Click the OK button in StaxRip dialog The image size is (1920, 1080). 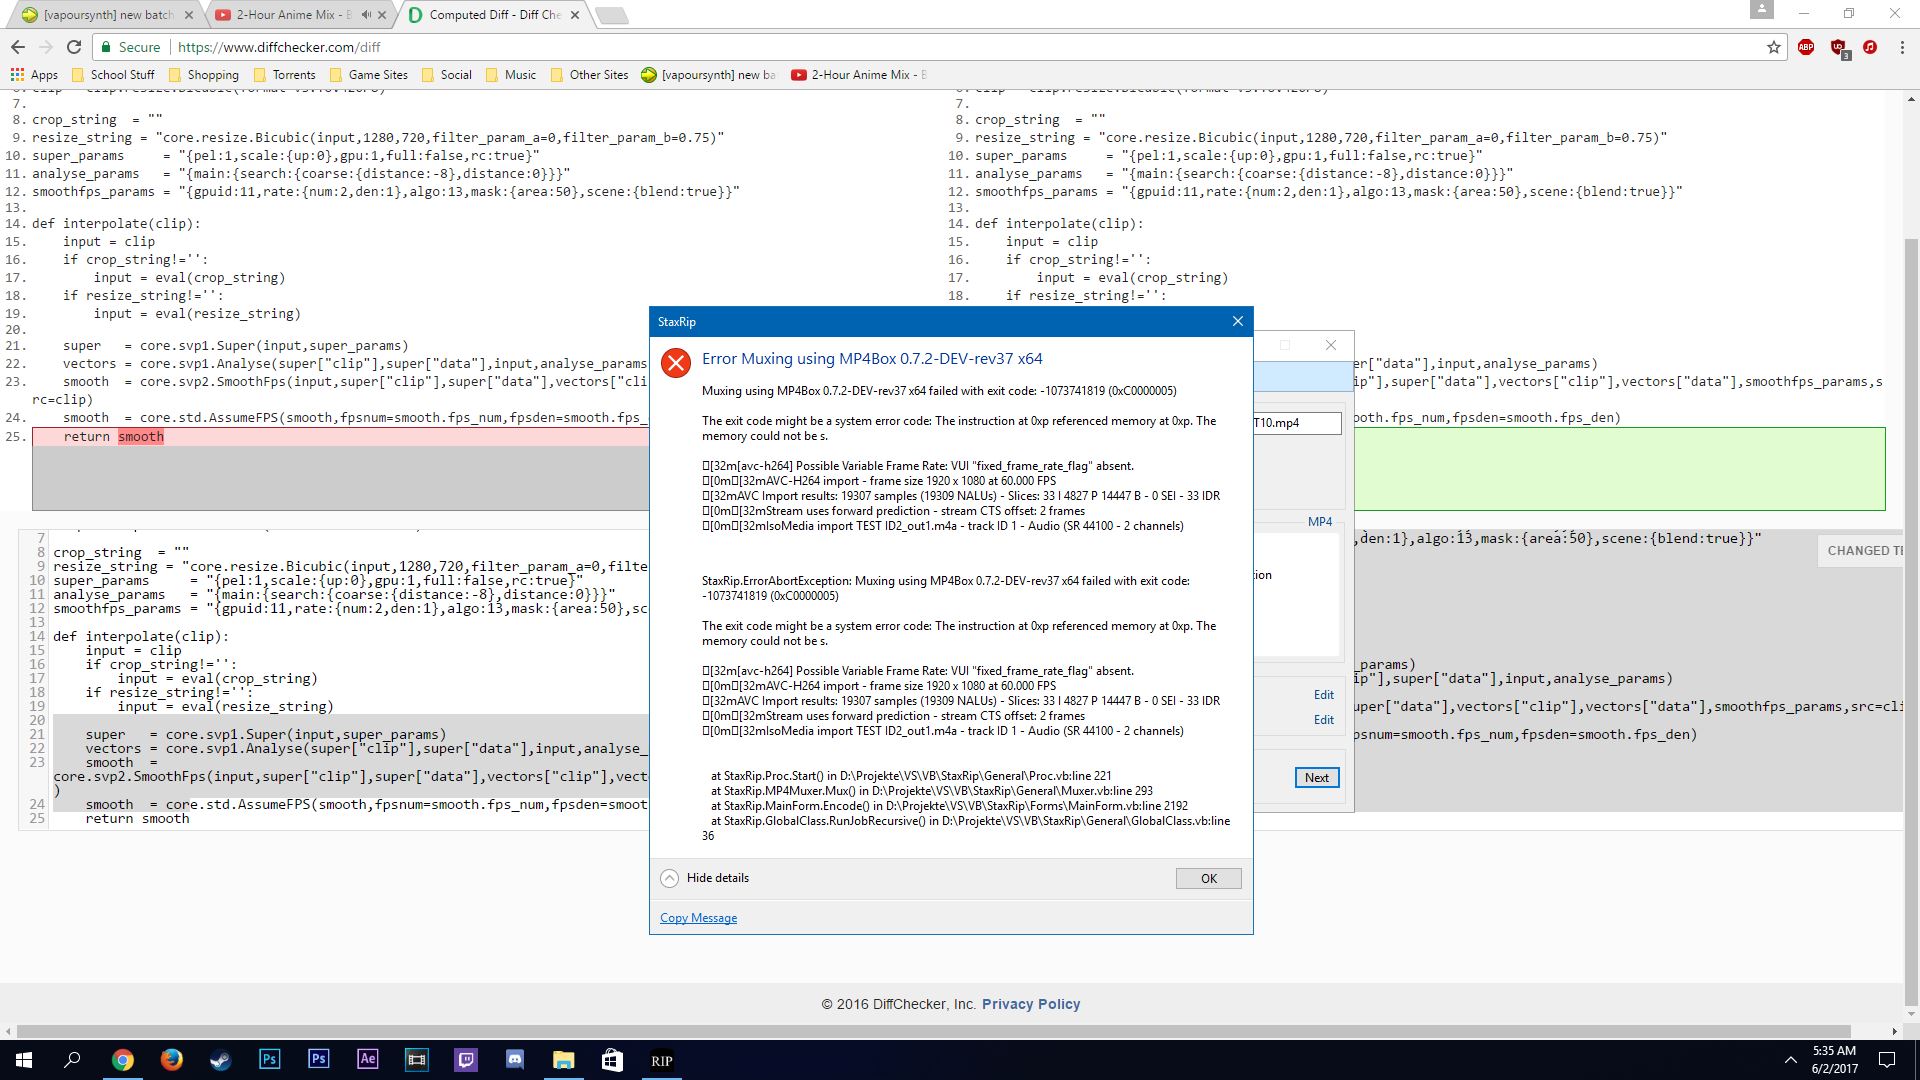point(1208,878)
